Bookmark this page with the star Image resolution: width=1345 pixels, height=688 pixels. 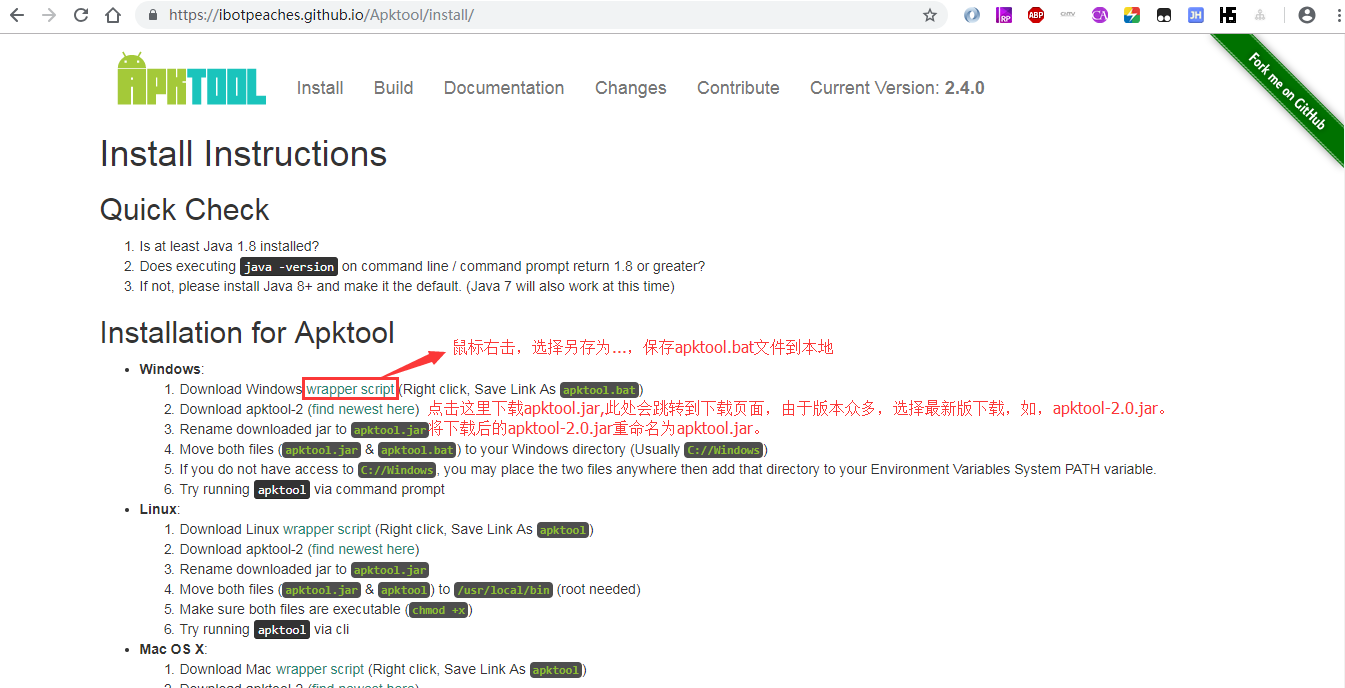pos(930,15)
